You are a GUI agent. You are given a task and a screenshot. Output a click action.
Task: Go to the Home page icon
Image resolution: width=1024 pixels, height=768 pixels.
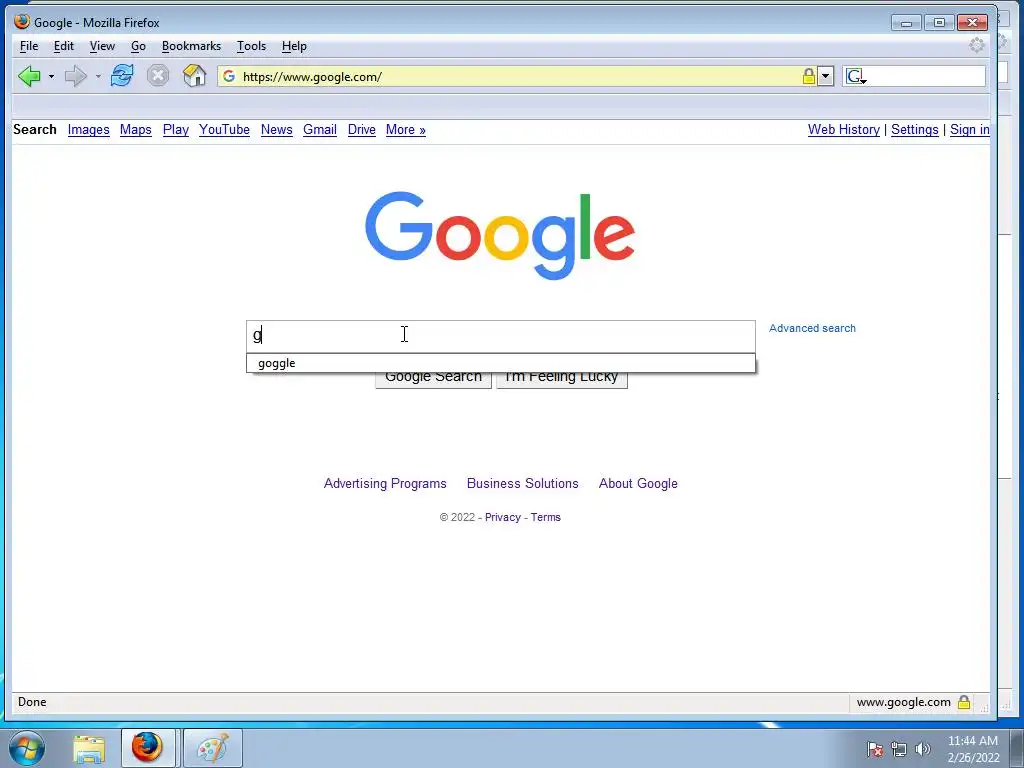click(195, 76)
